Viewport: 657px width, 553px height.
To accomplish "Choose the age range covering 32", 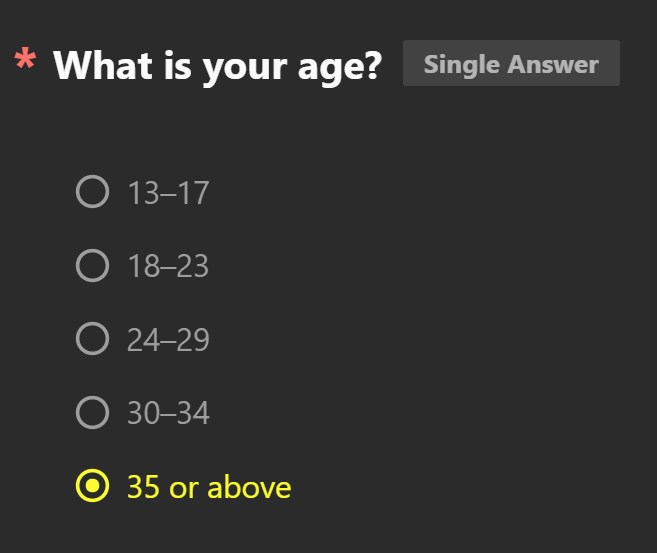I will click(x=142, y=413).
